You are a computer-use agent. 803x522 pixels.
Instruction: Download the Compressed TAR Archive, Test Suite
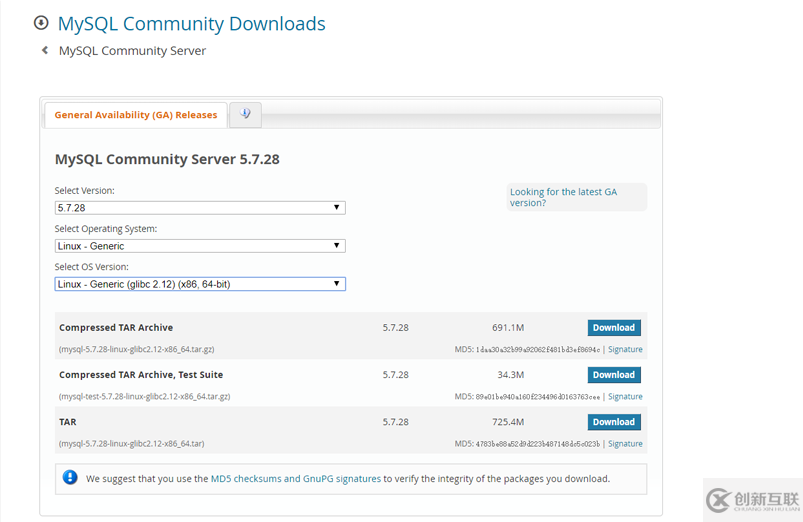[614, 375]
